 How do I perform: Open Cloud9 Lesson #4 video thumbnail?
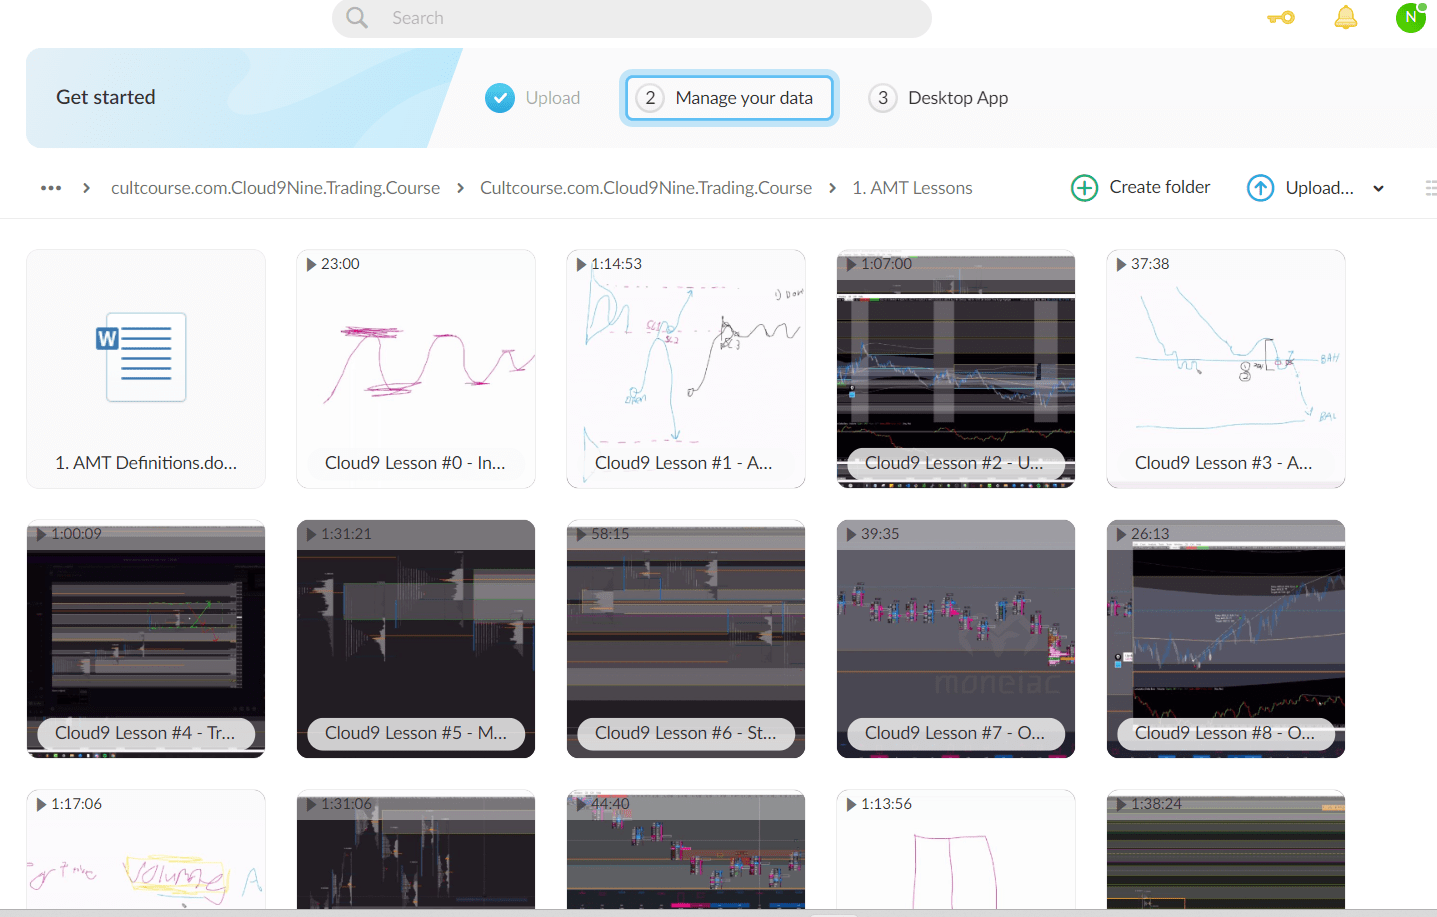click(146, 639)
